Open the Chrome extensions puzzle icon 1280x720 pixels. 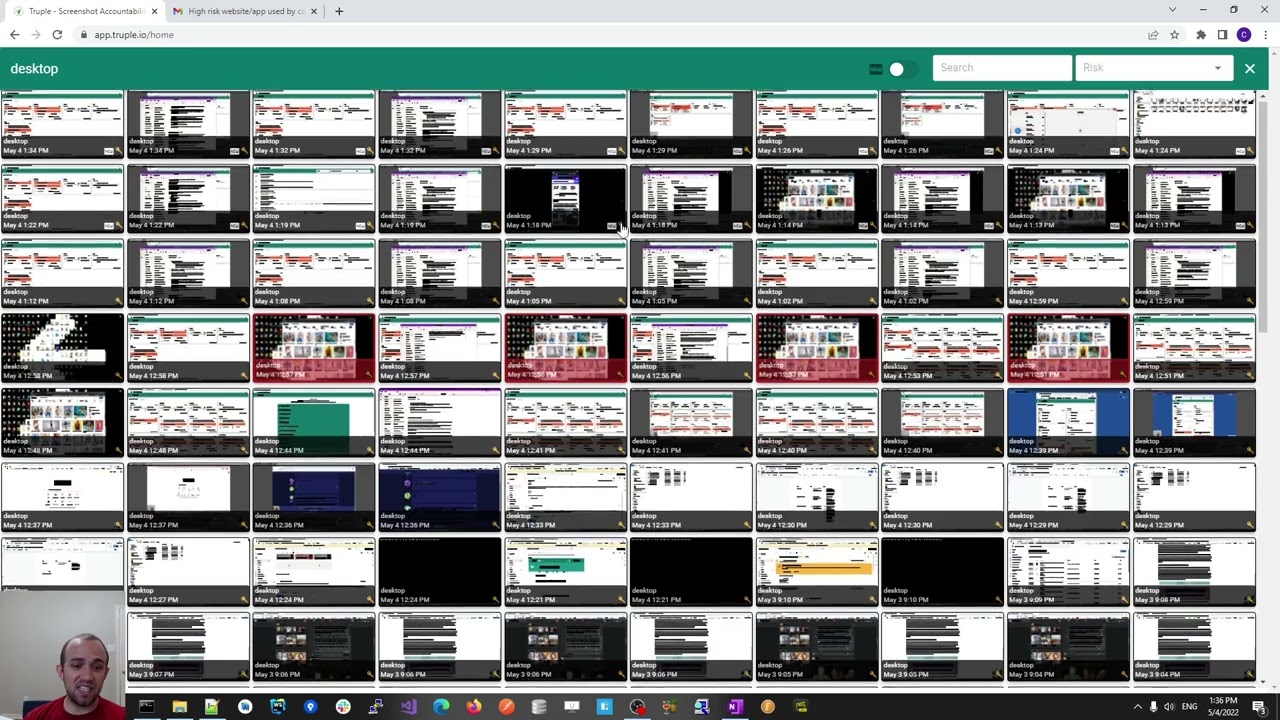[x=1201, y=35]
